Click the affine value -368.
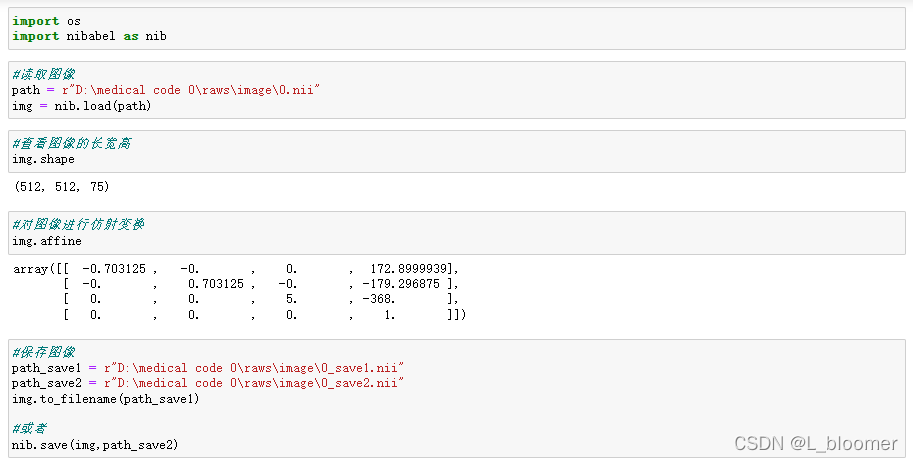 pos(378,299)
